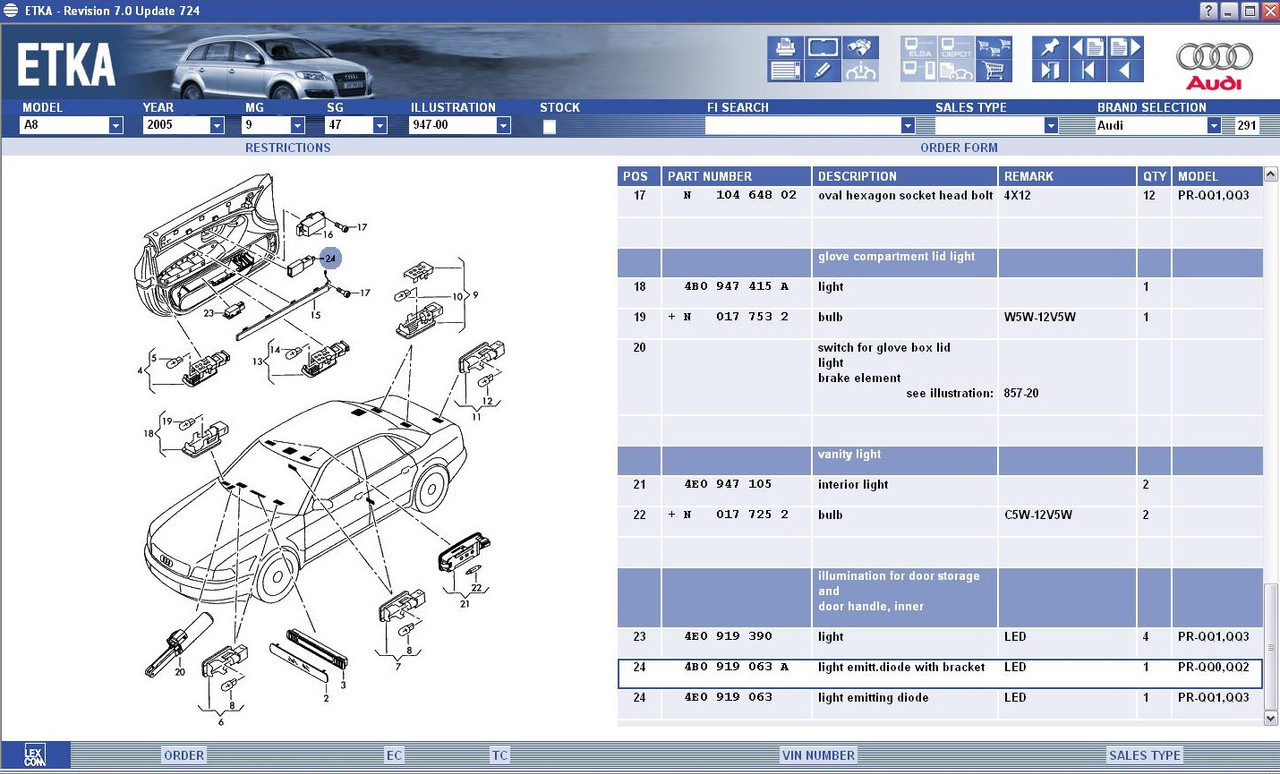
Task: Click the list view icon under the printer
Action: coord(786,71)
